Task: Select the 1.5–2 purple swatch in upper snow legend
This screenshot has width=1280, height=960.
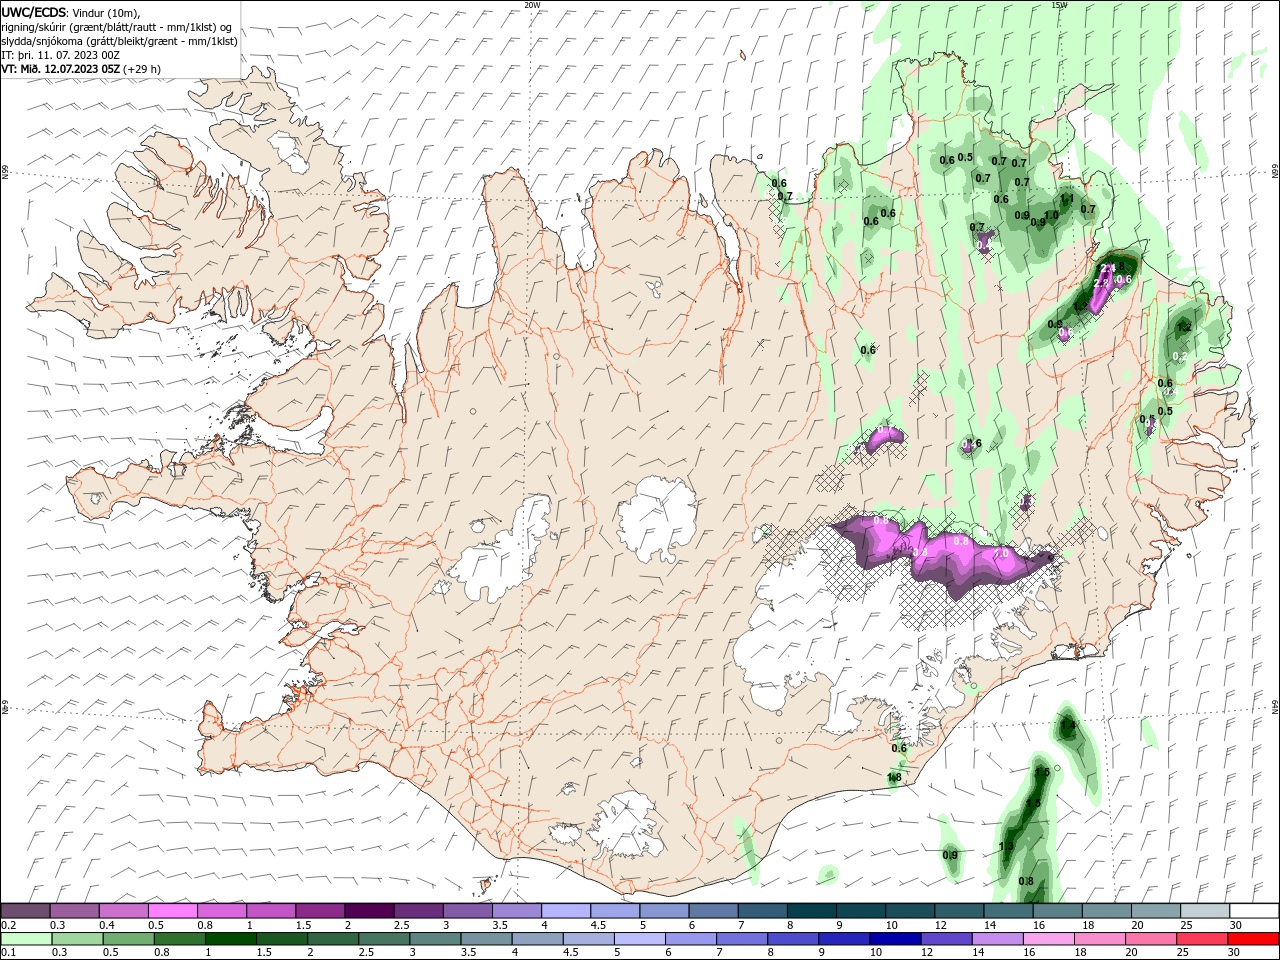Action: coord(320,911)
